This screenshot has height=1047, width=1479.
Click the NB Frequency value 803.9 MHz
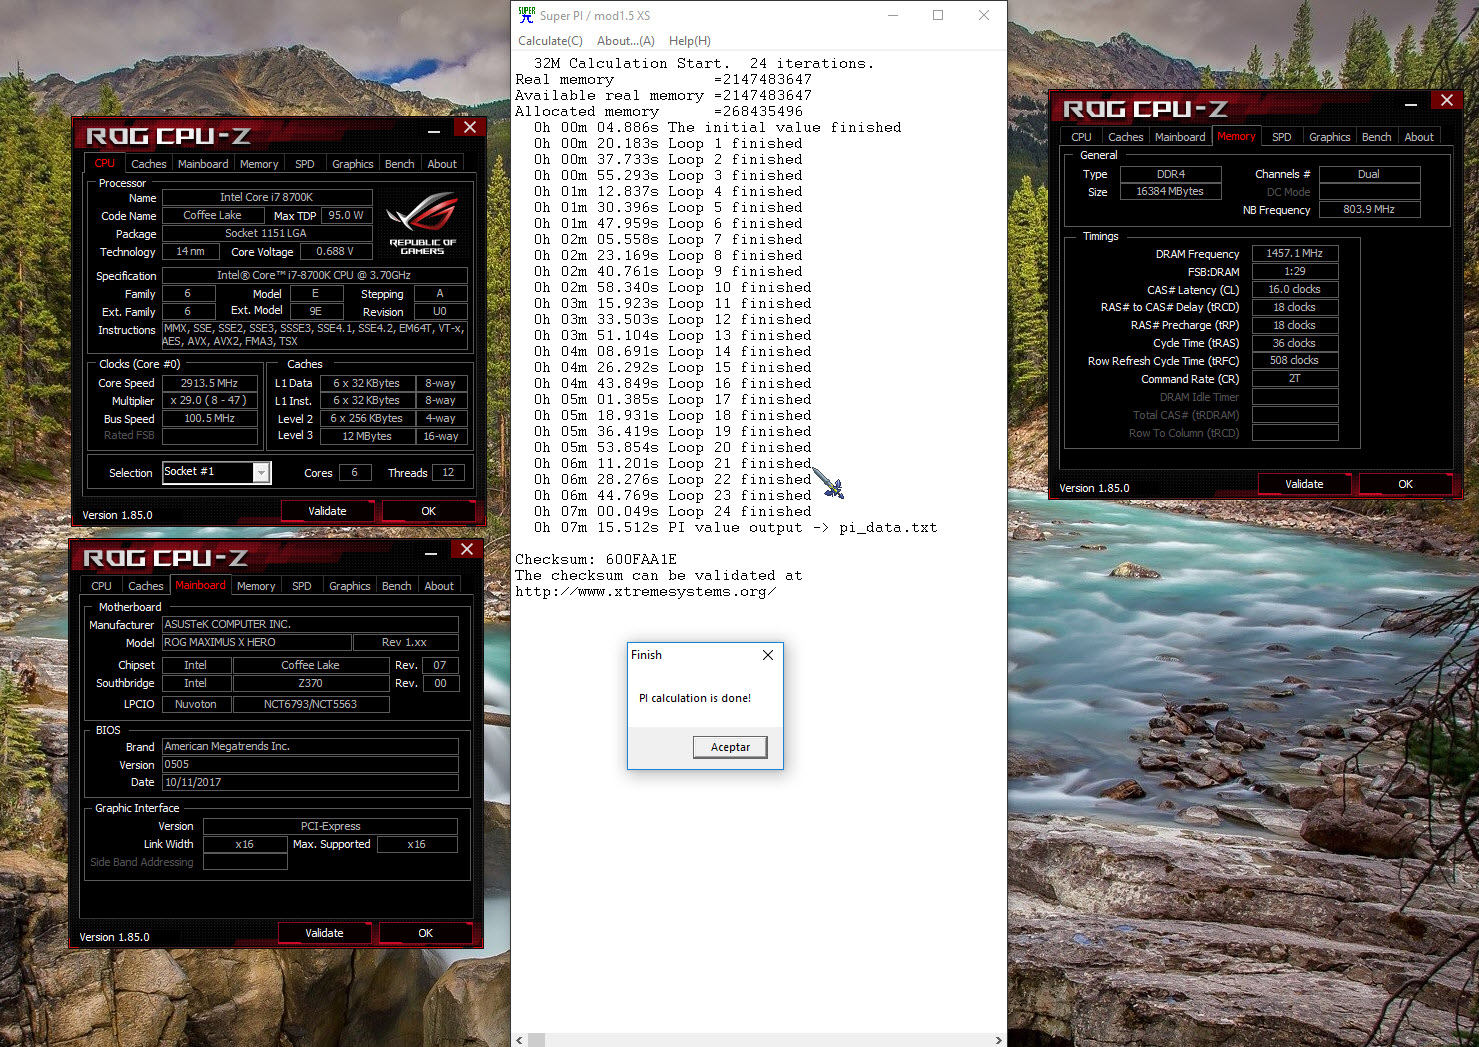click(x=1369, y=210)
